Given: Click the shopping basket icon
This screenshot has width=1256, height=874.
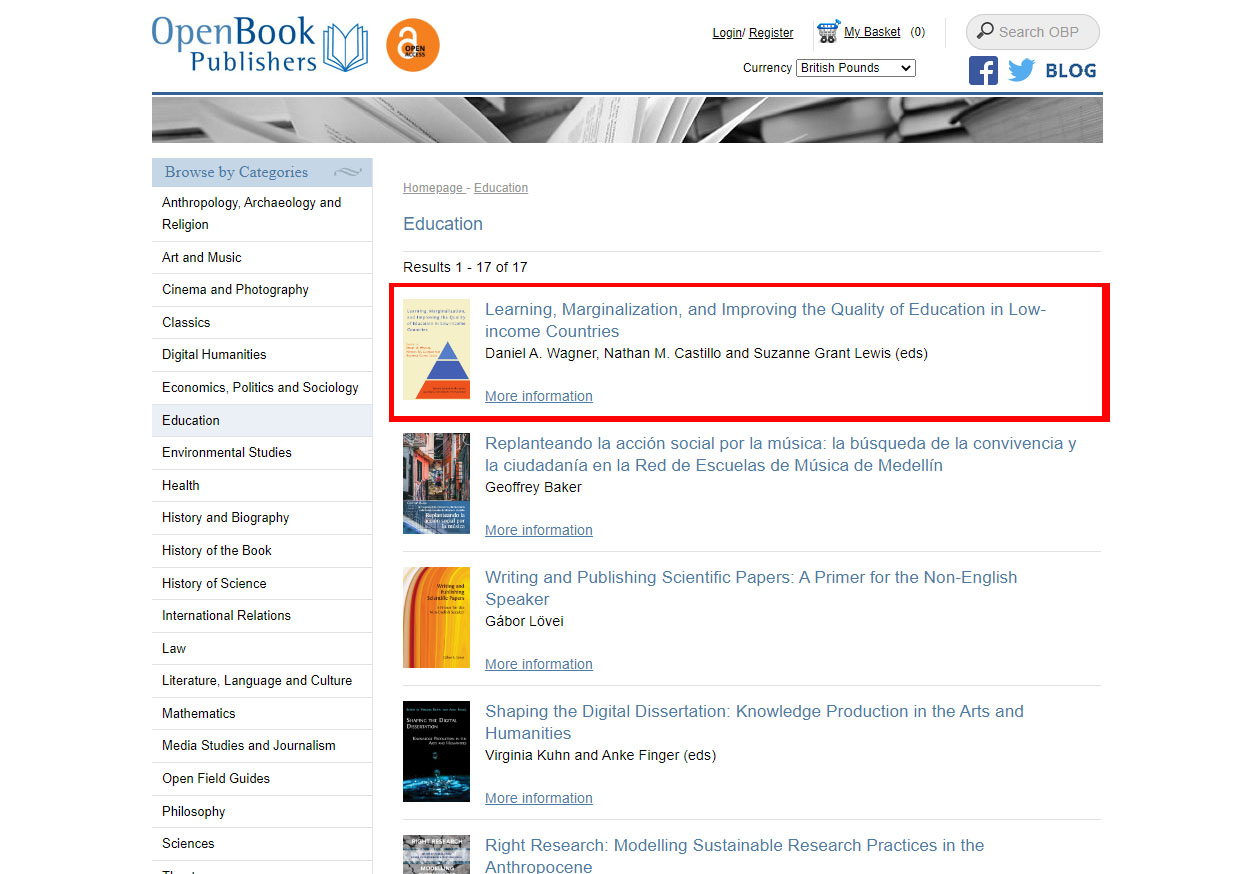Looking at the screenshot, I should click(x=828, y=32).
